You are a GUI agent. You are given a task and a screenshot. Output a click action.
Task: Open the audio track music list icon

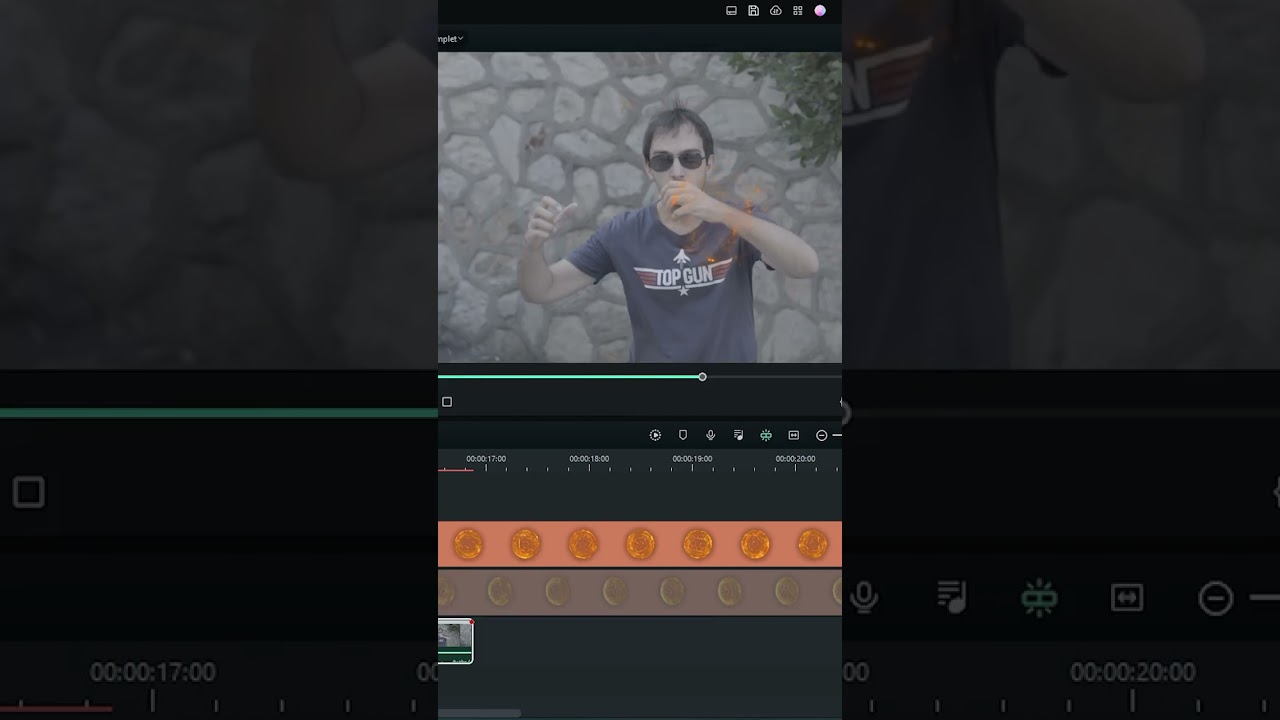738,435
